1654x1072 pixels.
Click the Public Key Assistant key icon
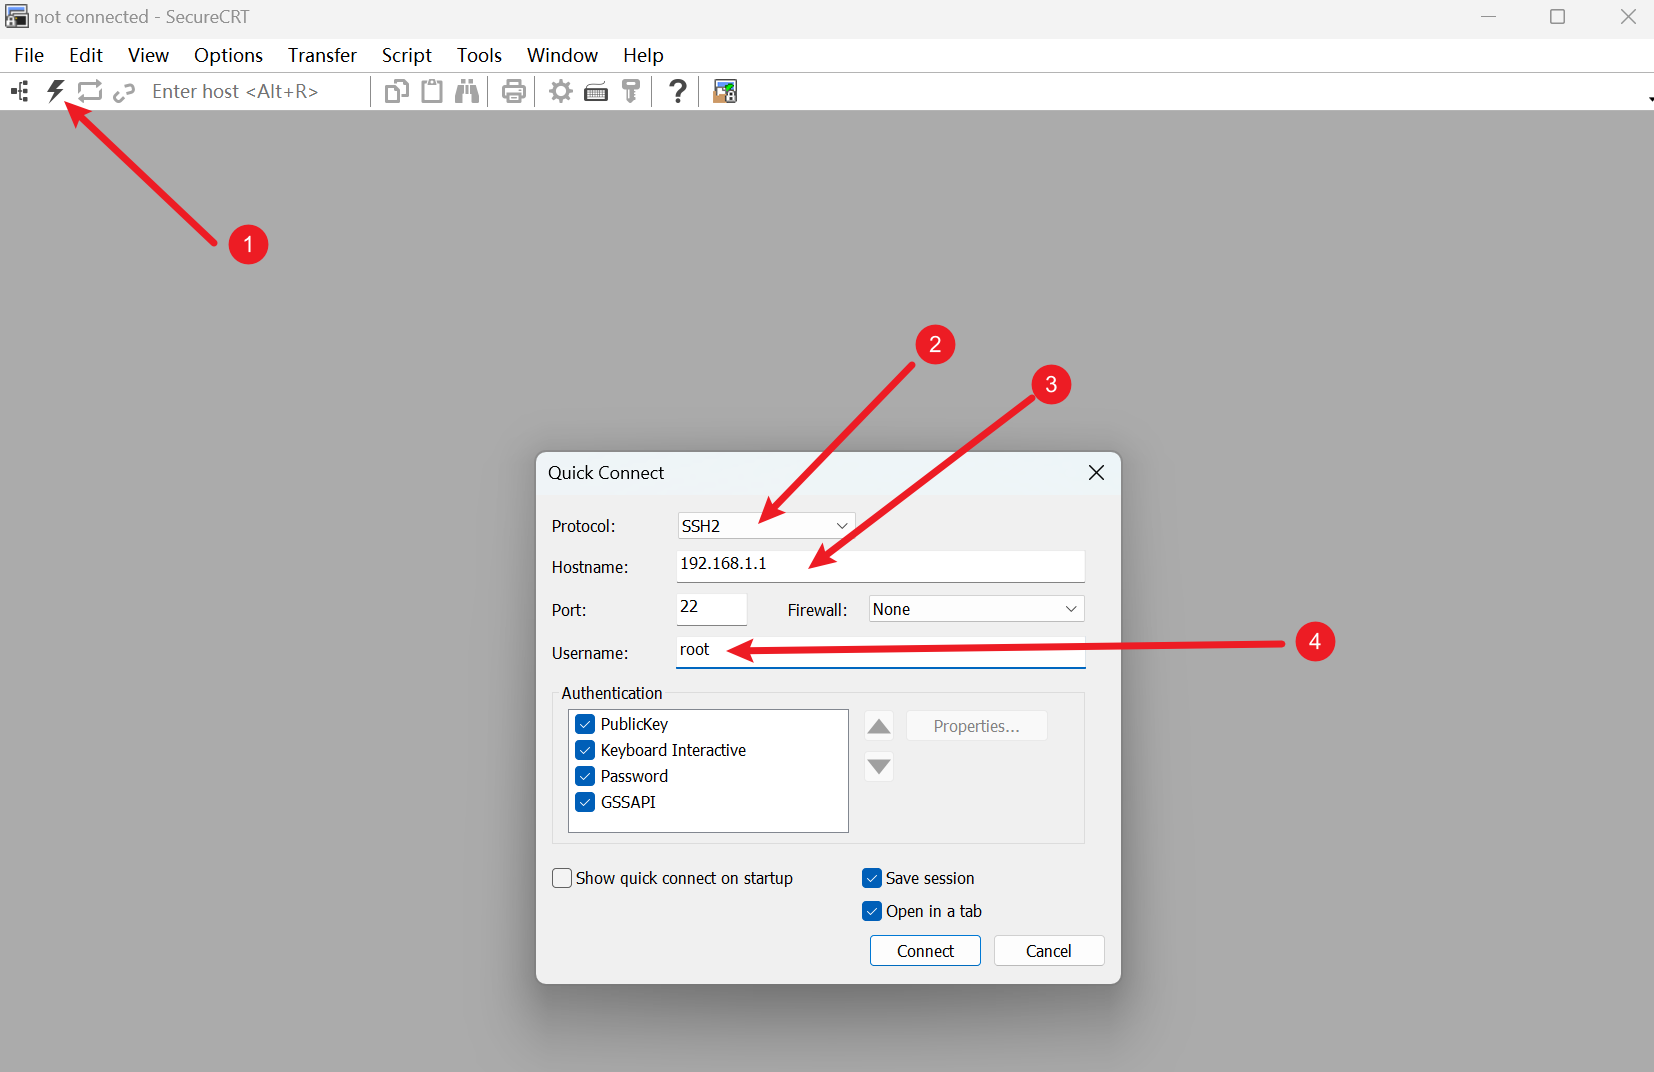click(631, 92)
